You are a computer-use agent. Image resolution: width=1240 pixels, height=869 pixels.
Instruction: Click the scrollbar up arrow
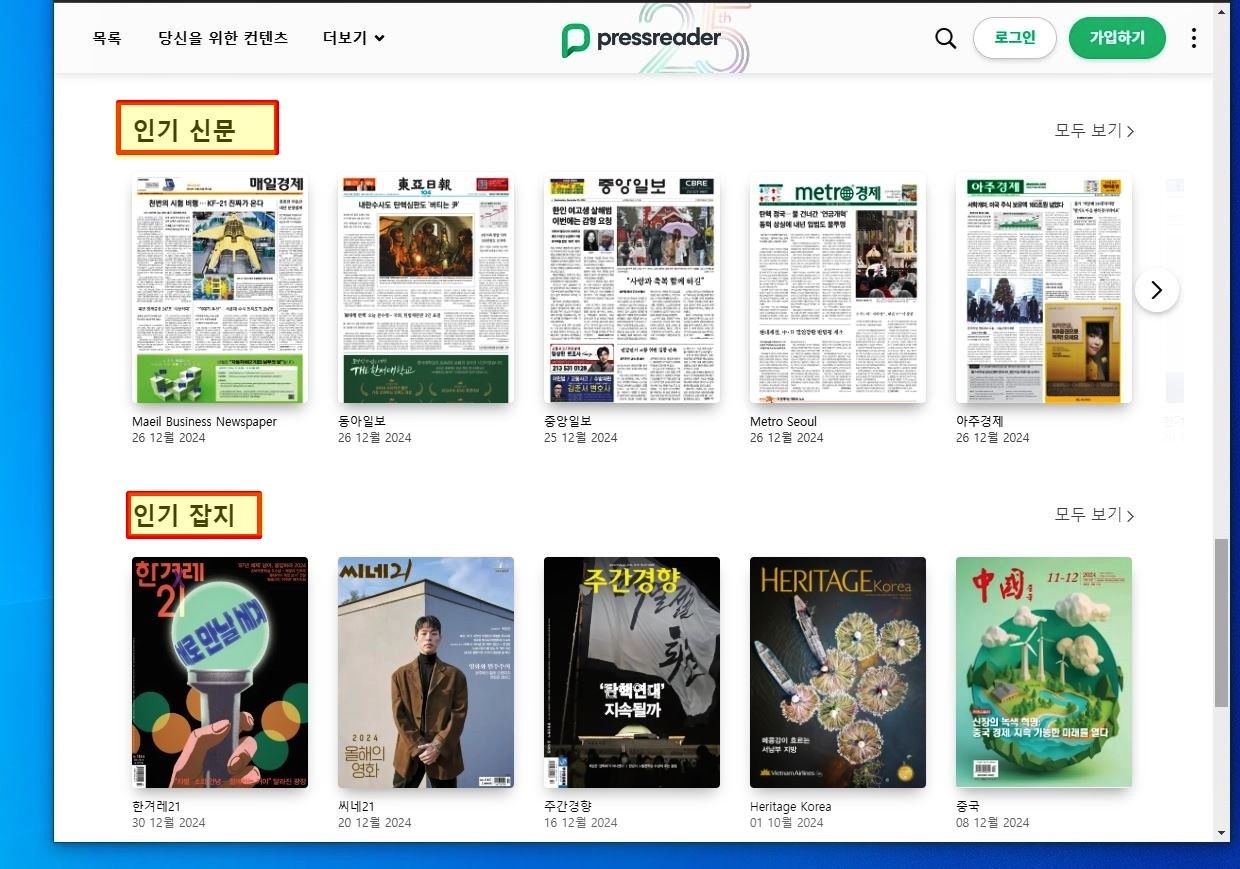click(x=1221, y=10)
